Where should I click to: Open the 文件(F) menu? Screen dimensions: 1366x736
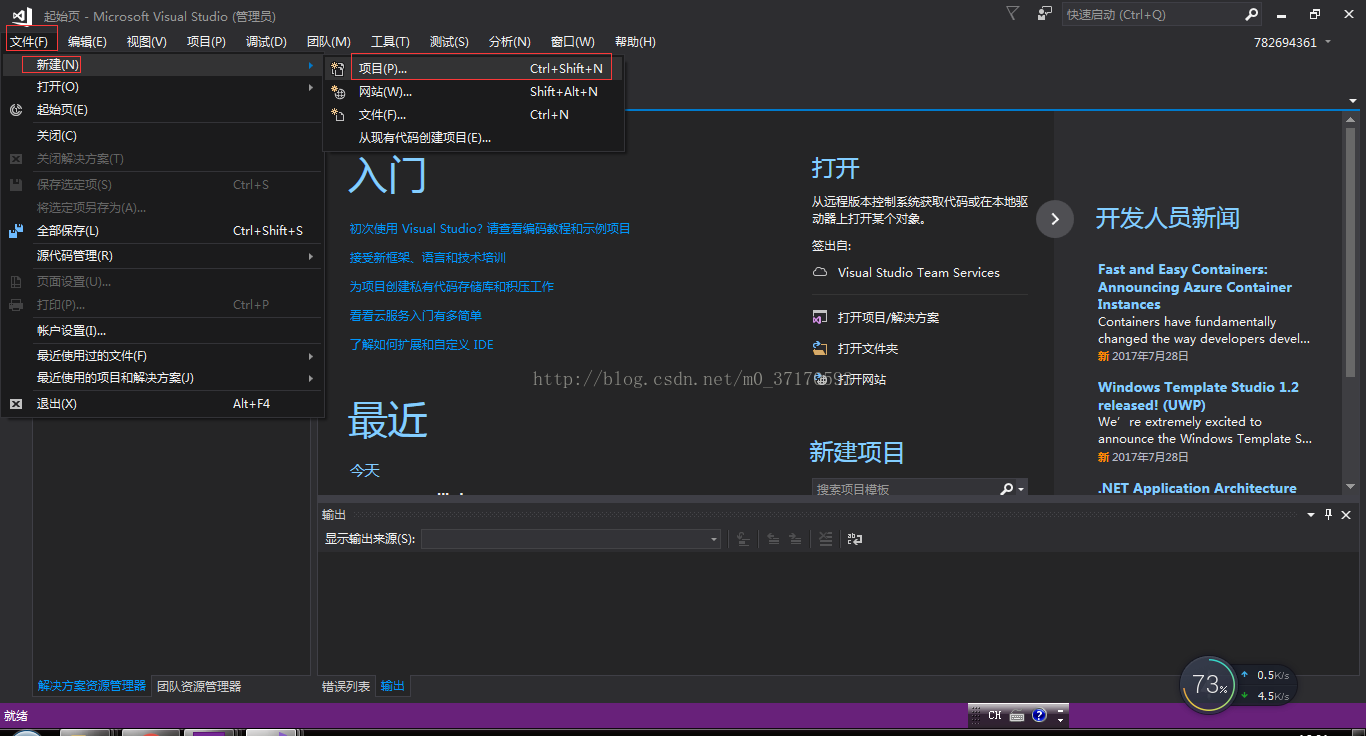coord(30,42)
